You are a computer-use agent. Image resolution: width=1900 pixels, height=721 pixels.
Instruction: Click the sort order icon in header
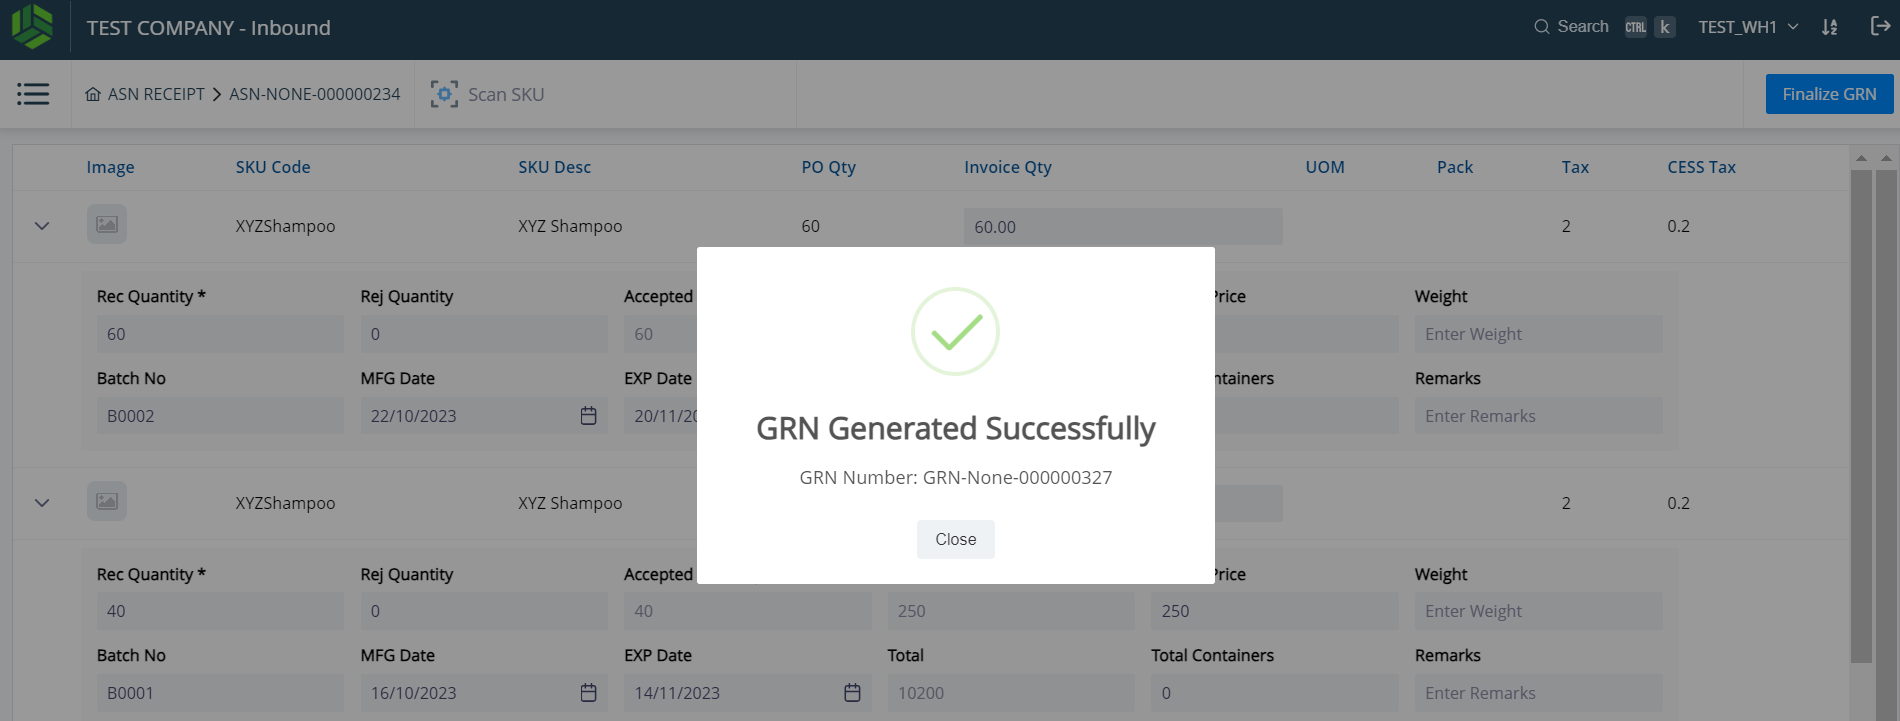tap(1829, 27)
